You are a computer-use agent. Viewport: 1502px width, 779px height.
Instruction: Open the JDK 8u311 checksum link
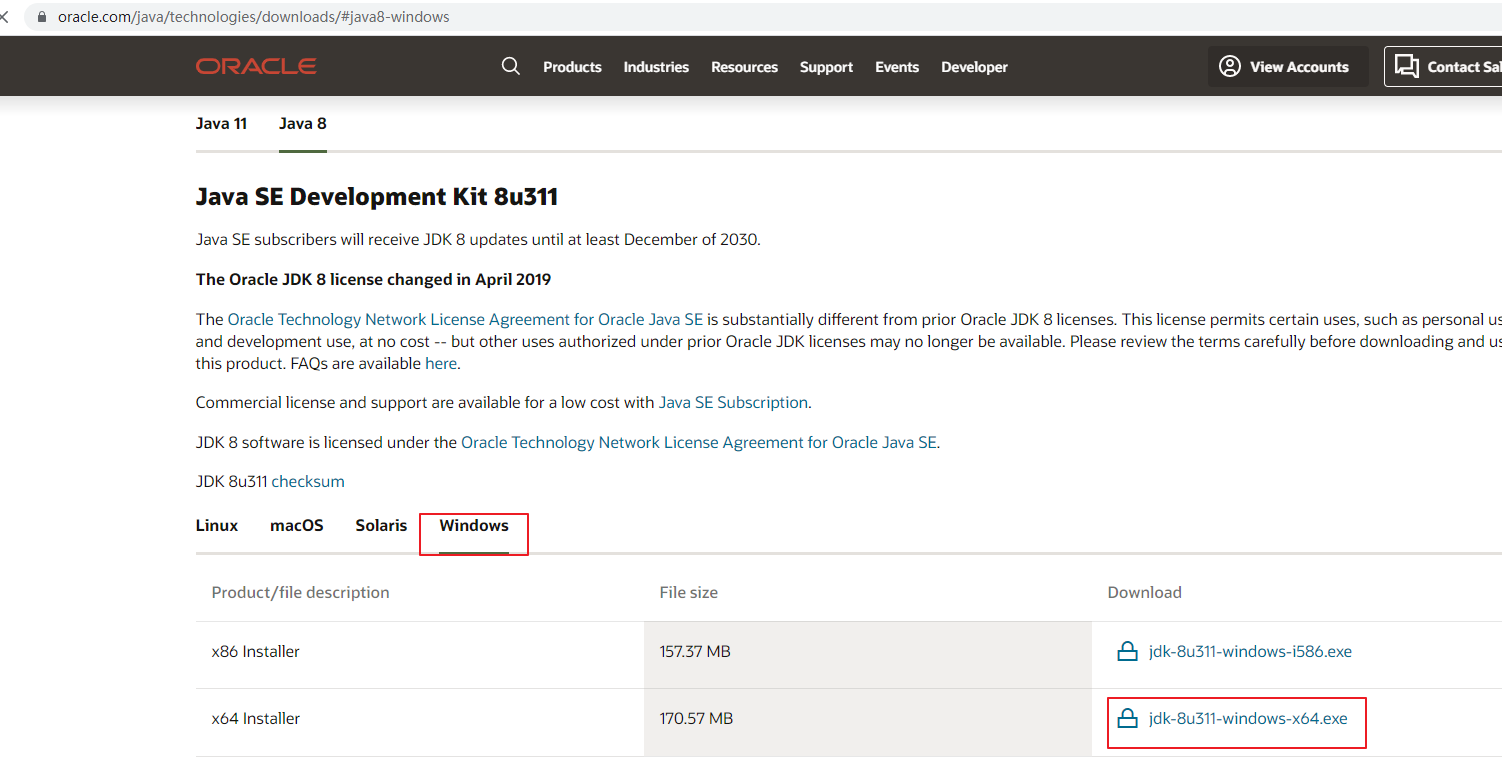click(308, 482)
